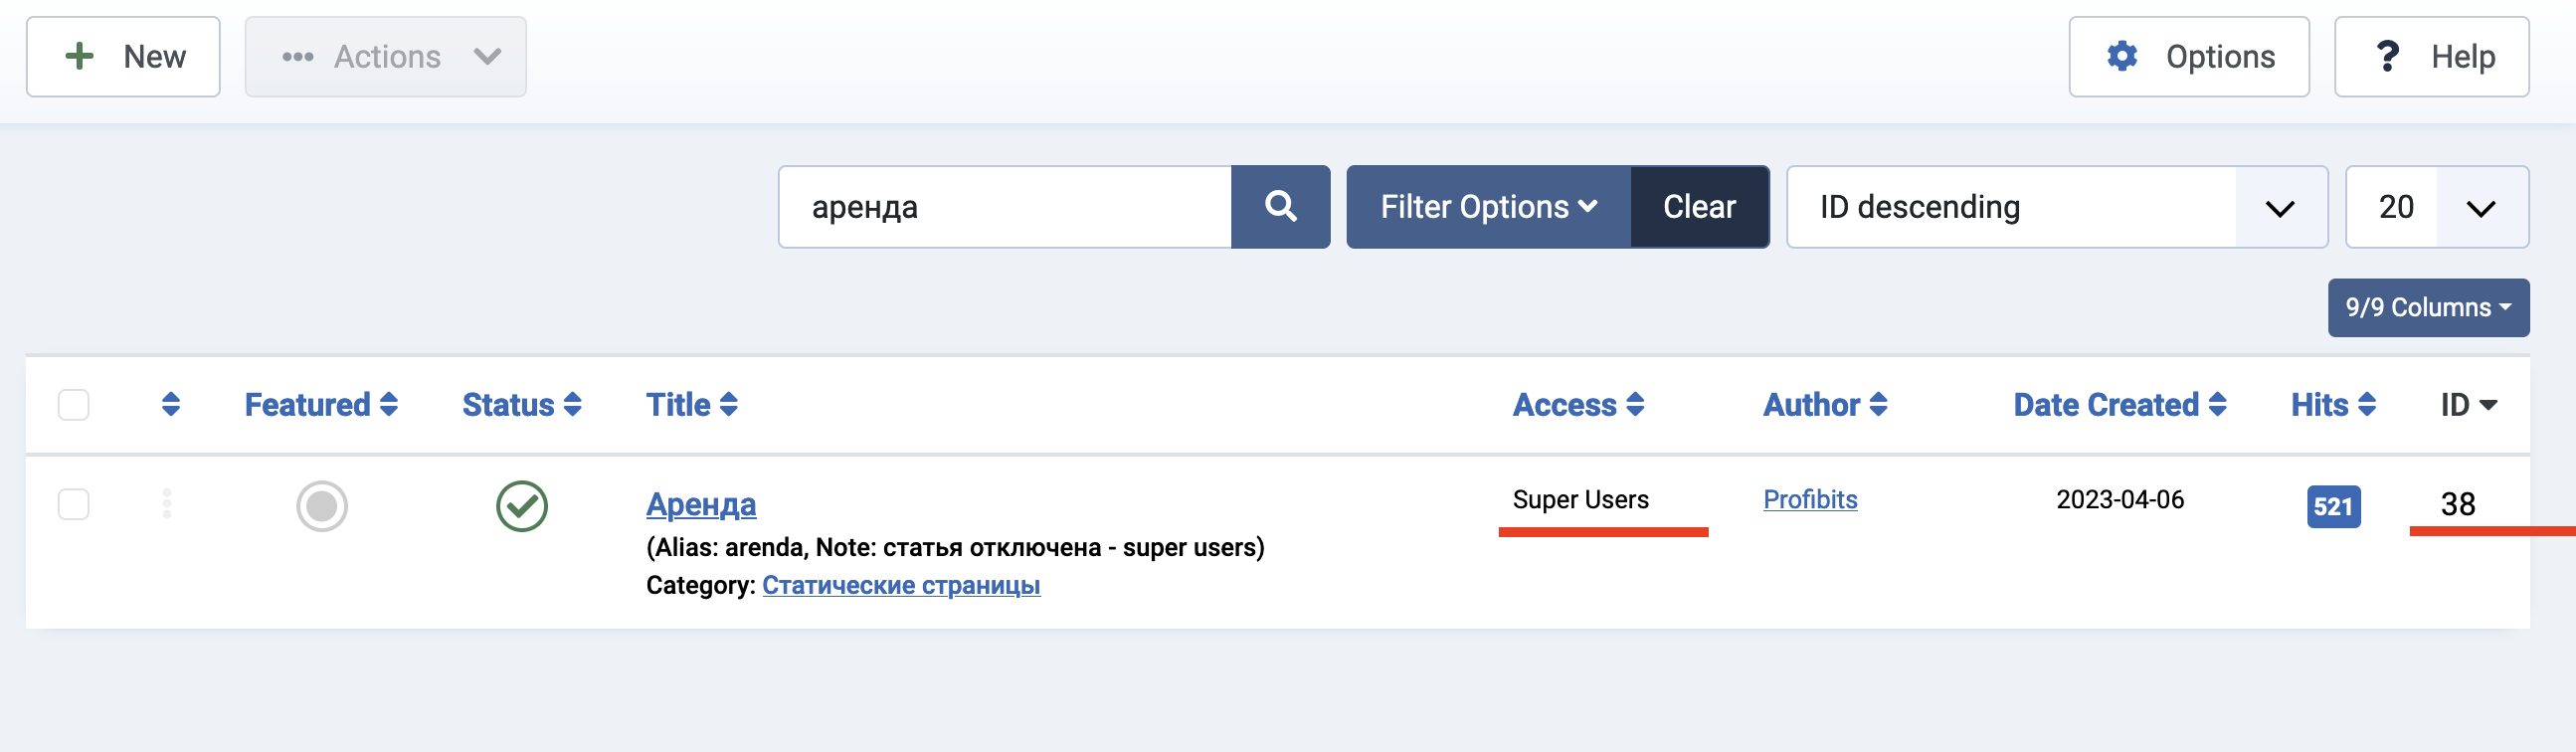Click the magnifier search button
Viewport: 2576px width, 752px height.
(1280, 207)
